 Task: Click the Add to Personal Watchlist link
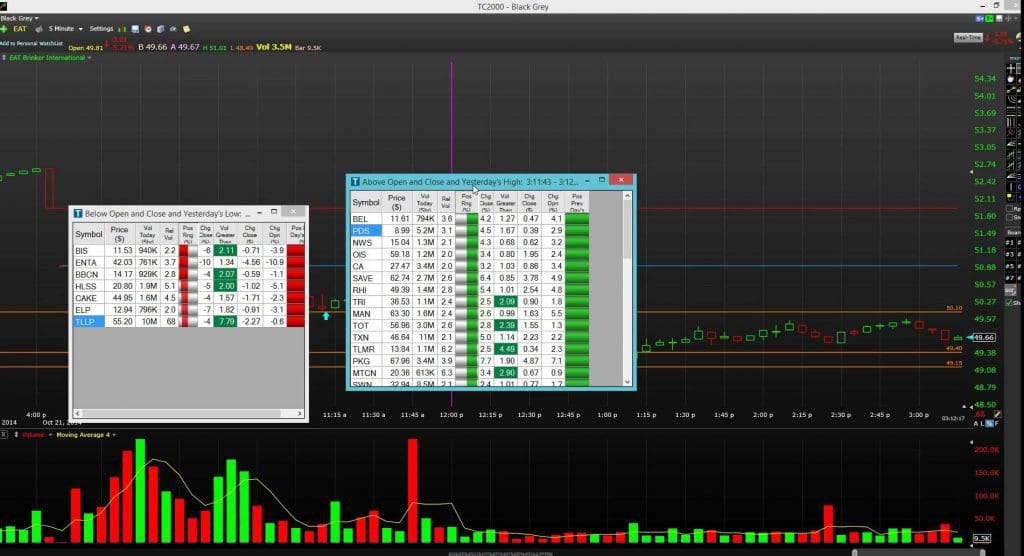pos(31,44)
